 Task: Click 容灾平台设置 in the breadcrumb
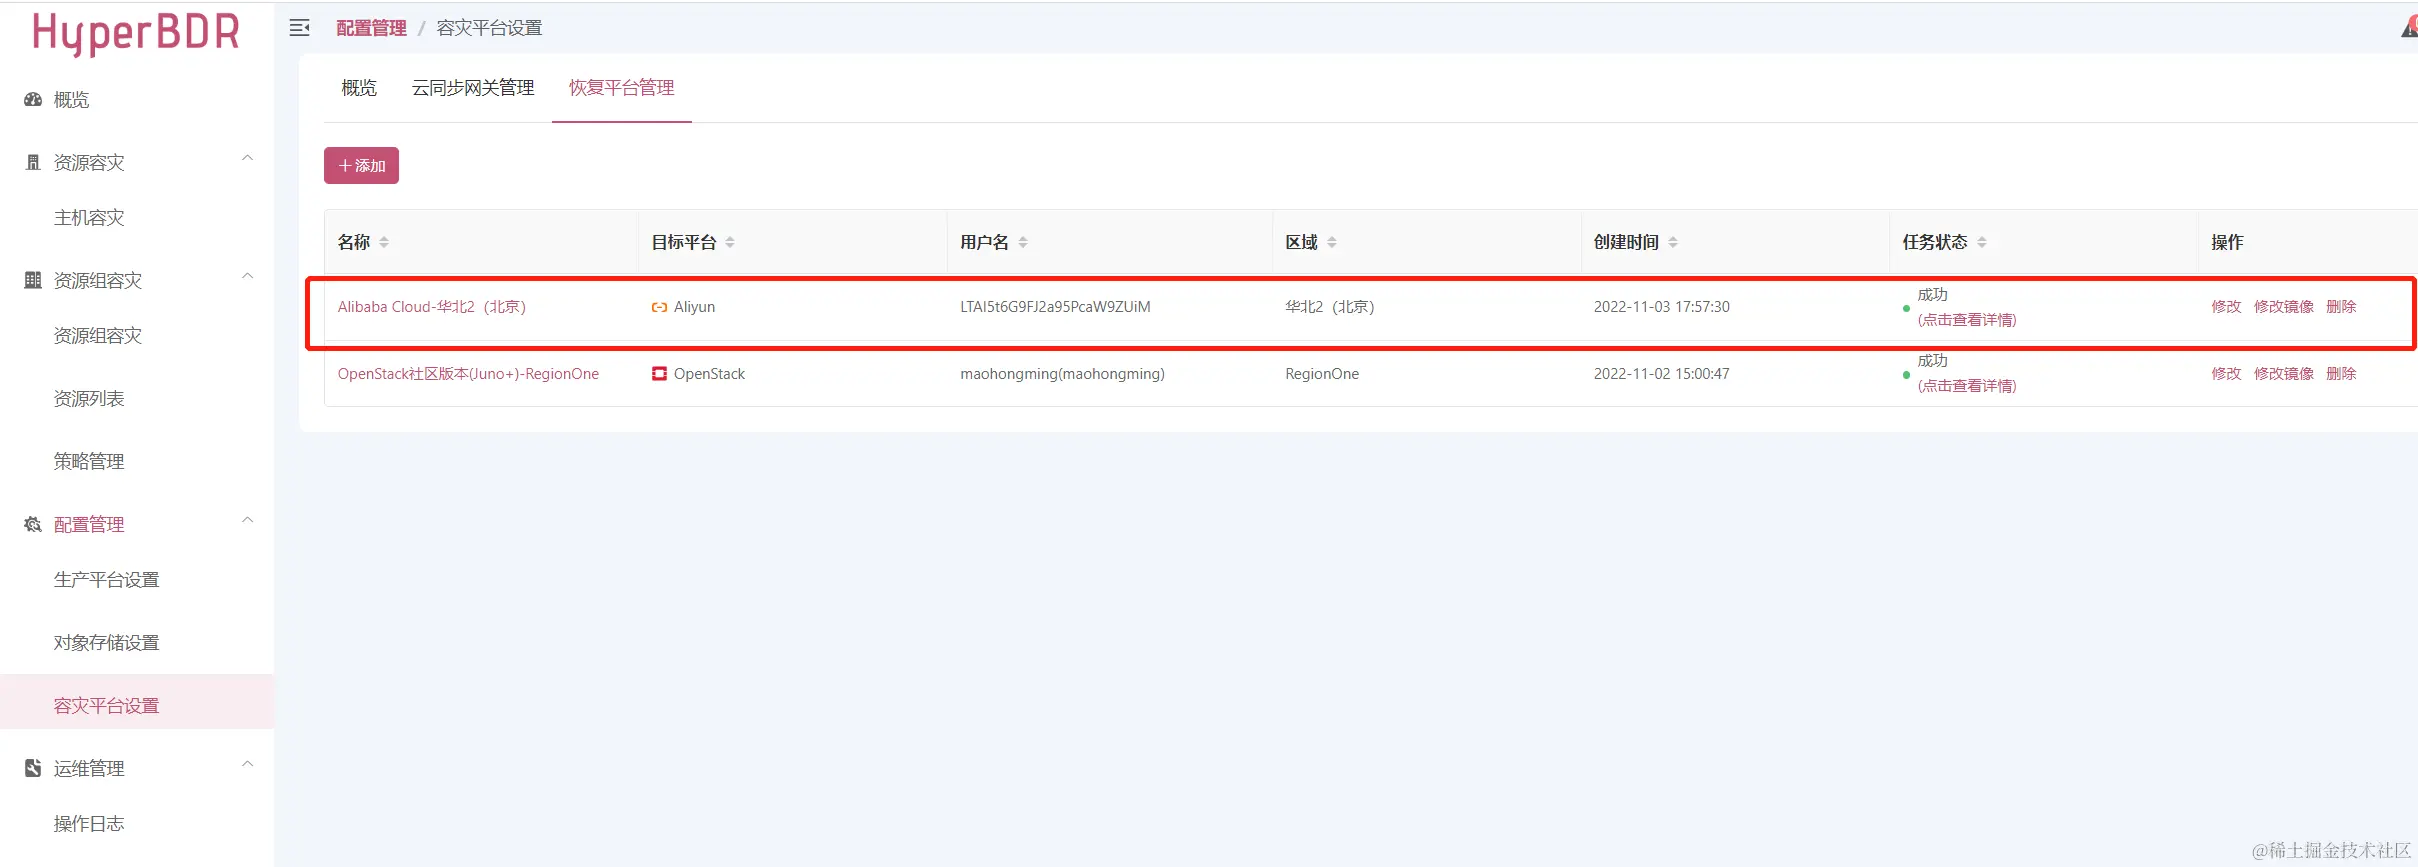pyautogui.click(x=489, y=28)
